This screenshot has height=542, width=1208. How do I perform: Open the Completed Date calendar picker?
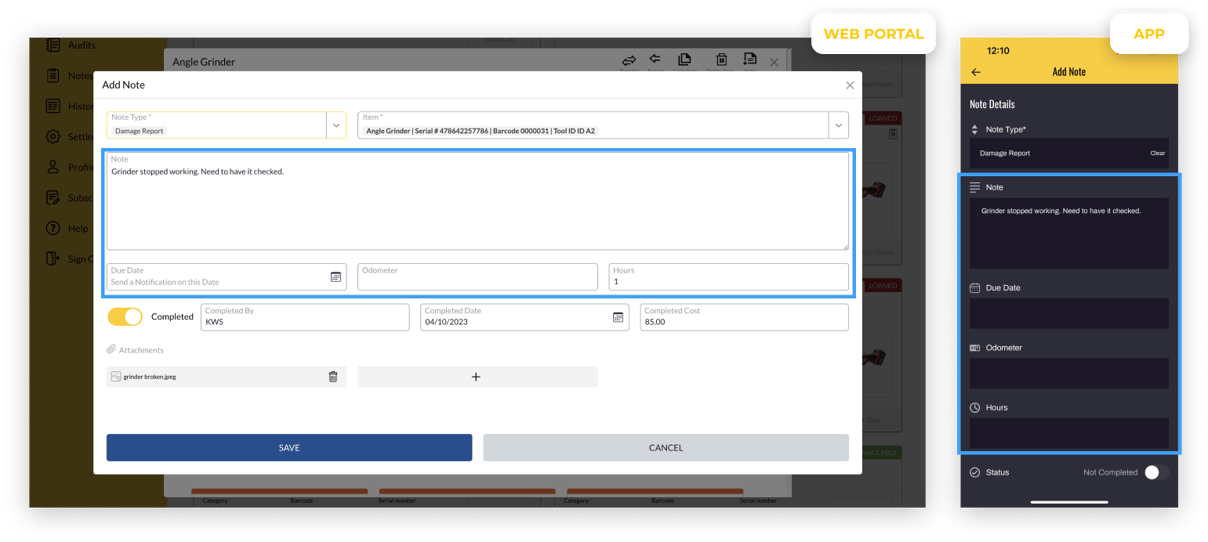[x=618, y=318]
